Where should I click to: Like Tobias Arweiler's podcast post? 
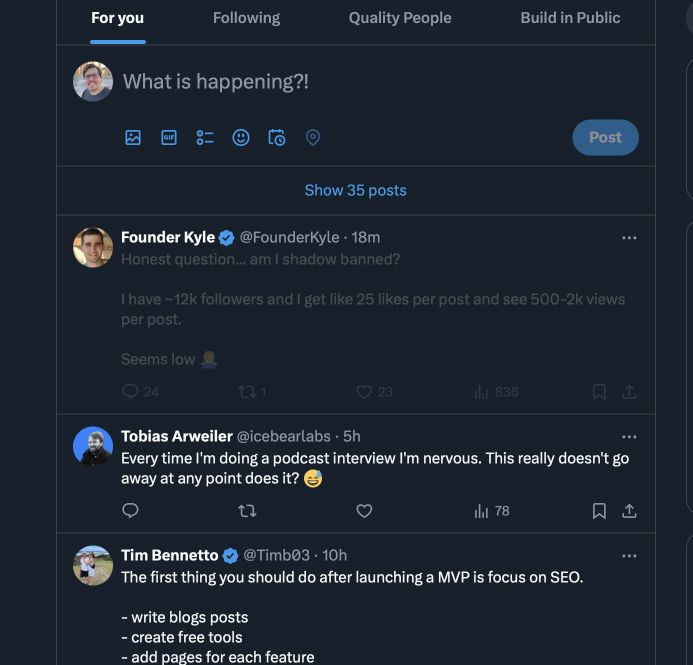click(x=364, y=511)
